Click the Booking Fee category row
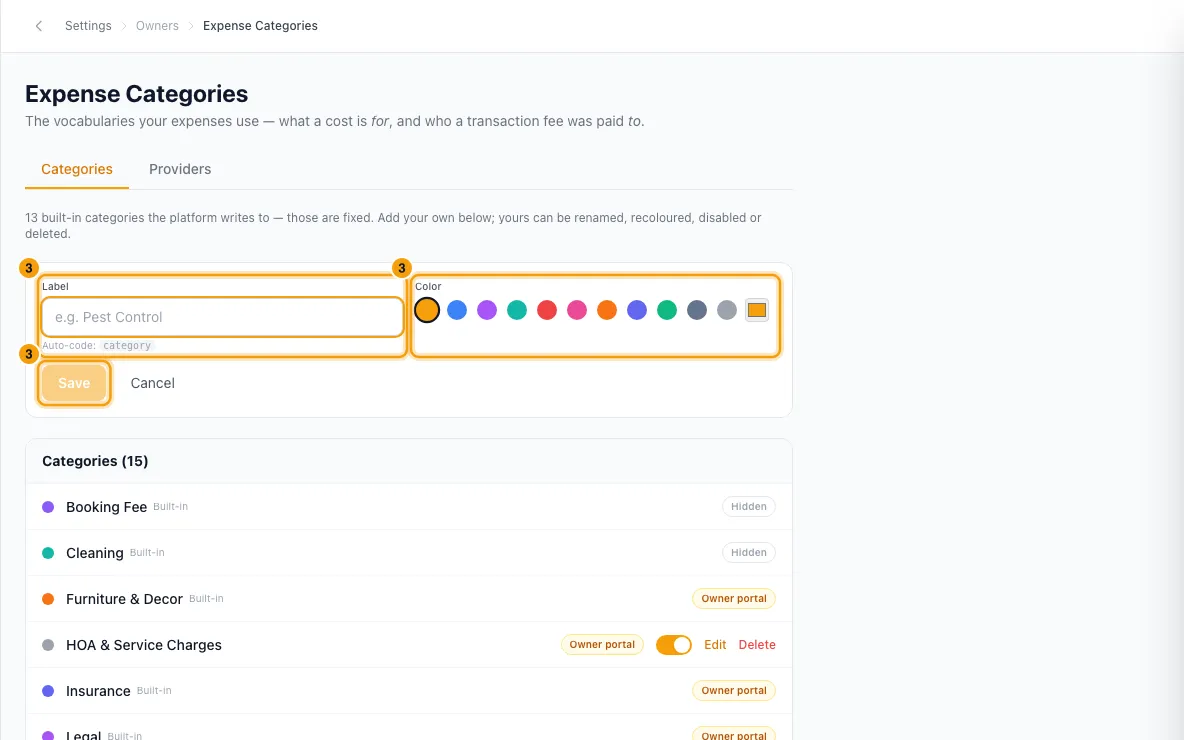1184x740 pixels. (x=409, y=507)
